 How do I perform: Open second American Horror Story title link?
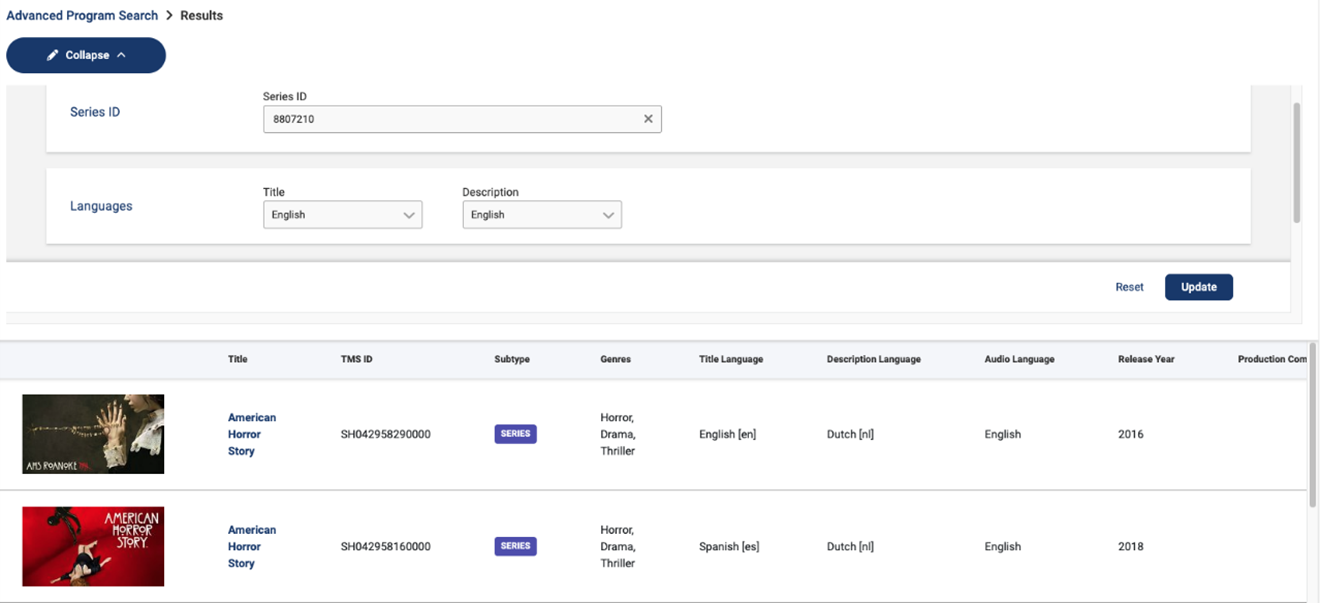coord(251,546)
